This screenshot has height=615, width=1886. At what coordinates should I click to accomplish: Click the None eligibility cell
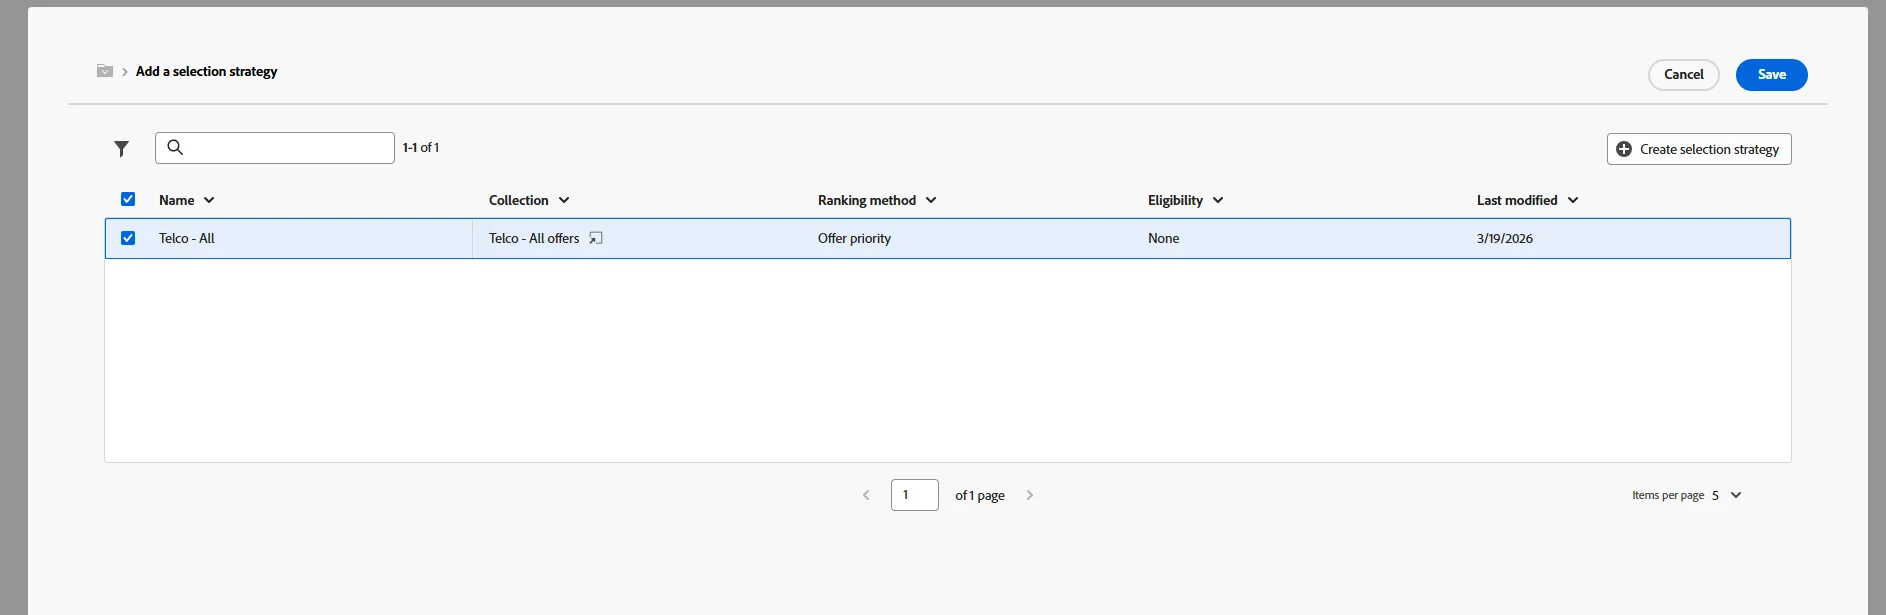1163,238
